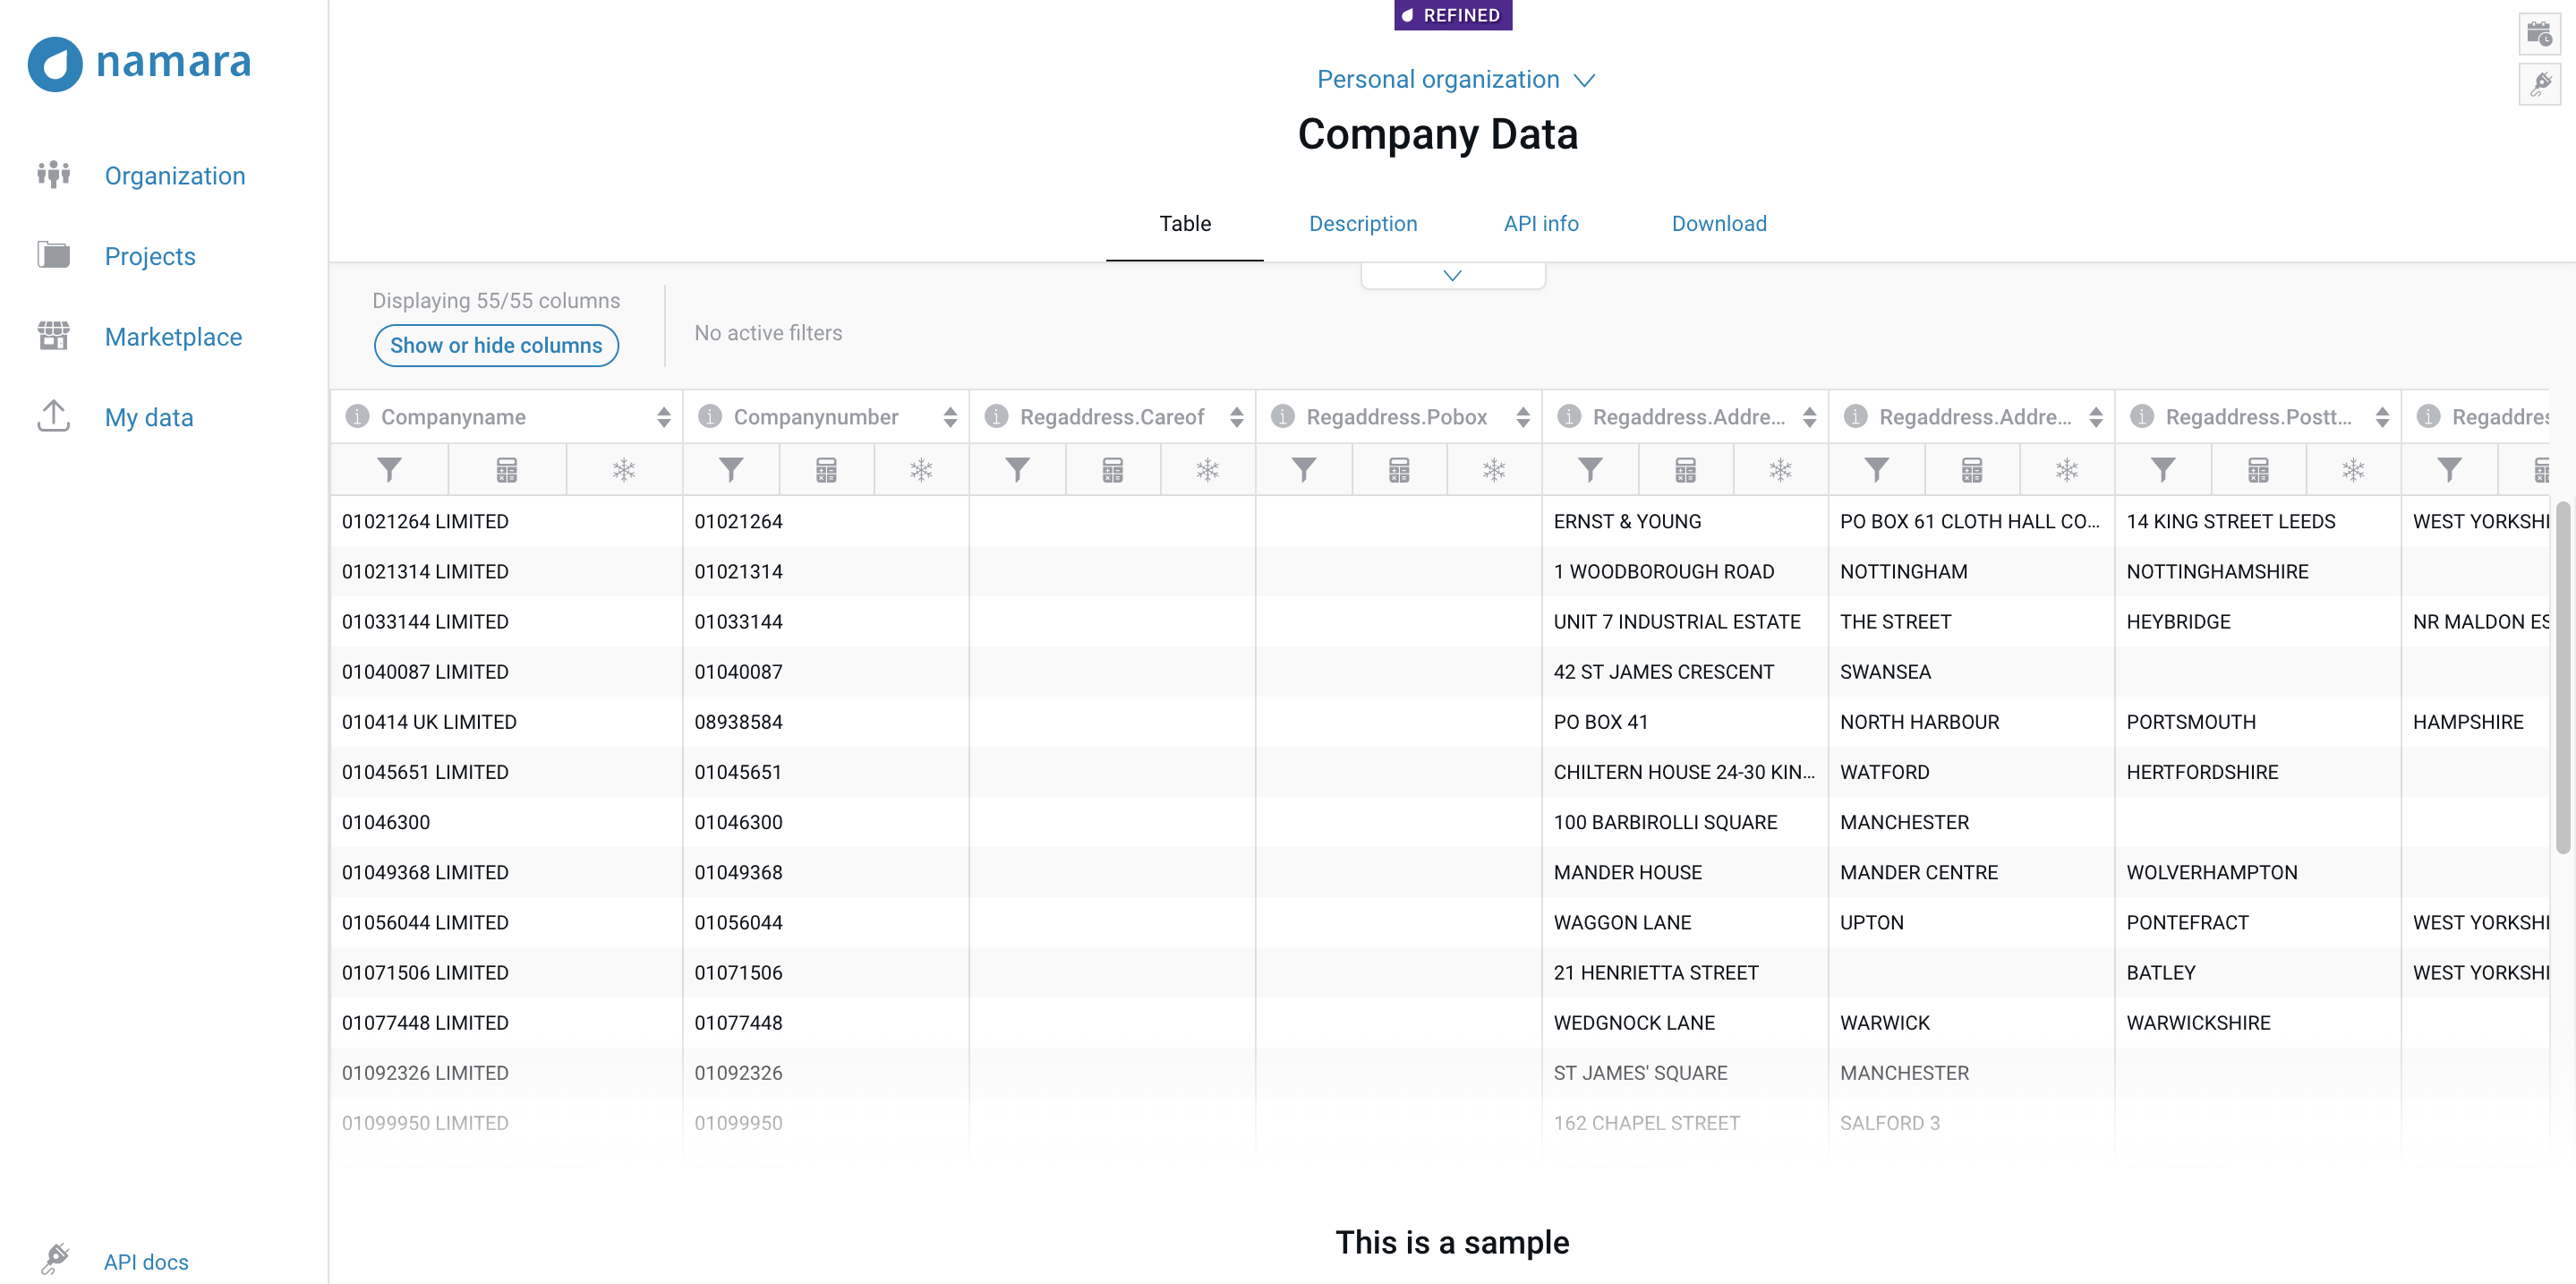Freeze the Regaddress.Pobox column
The height and width of the screenshot is (1284, 2576).
[x=1494, y=470]
